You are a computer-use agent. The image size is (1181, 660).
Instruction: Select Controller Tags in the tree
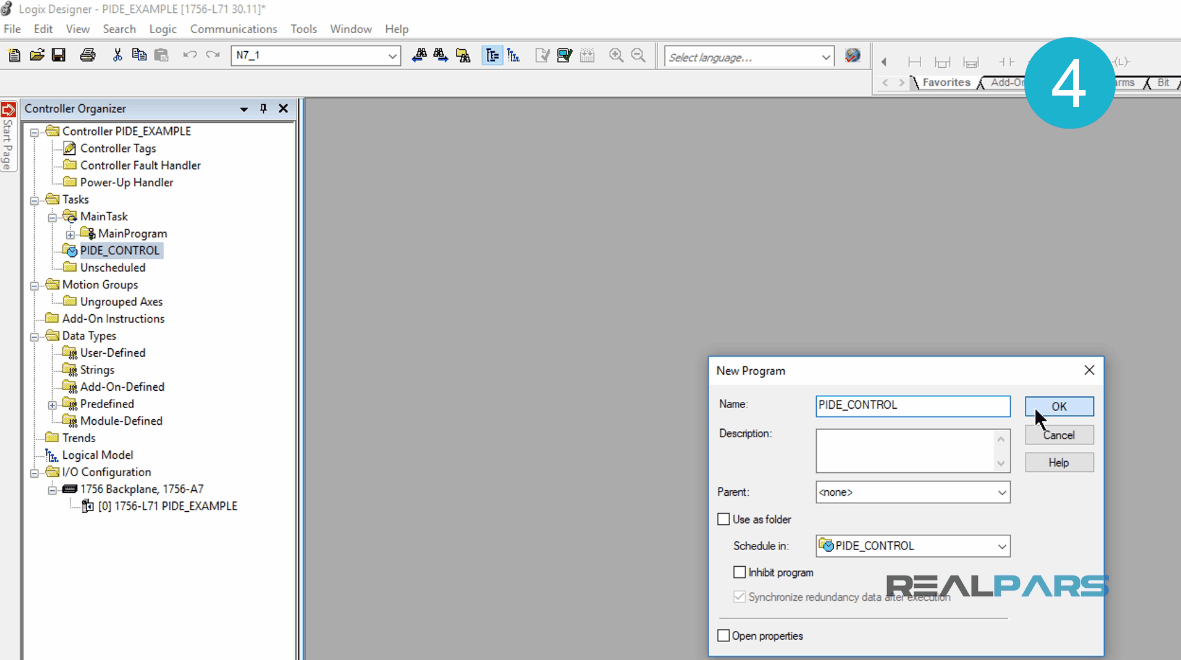(117, 148)
